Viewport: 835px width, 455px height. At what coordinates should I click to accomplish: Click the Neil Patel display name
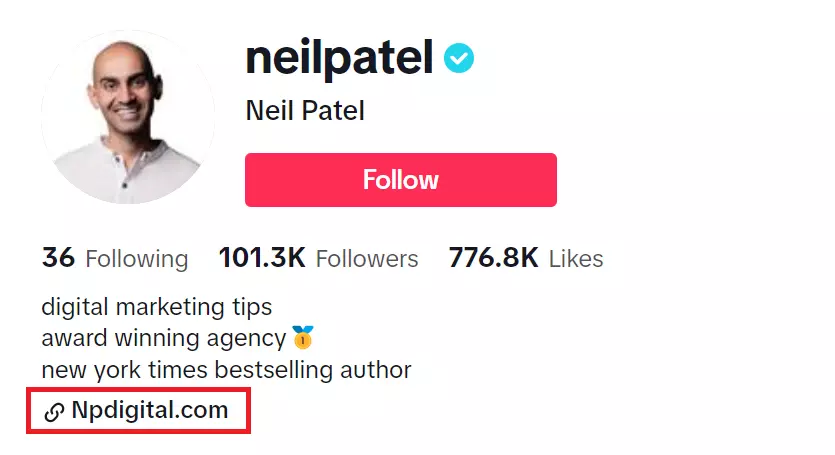[x=305, y=110]
